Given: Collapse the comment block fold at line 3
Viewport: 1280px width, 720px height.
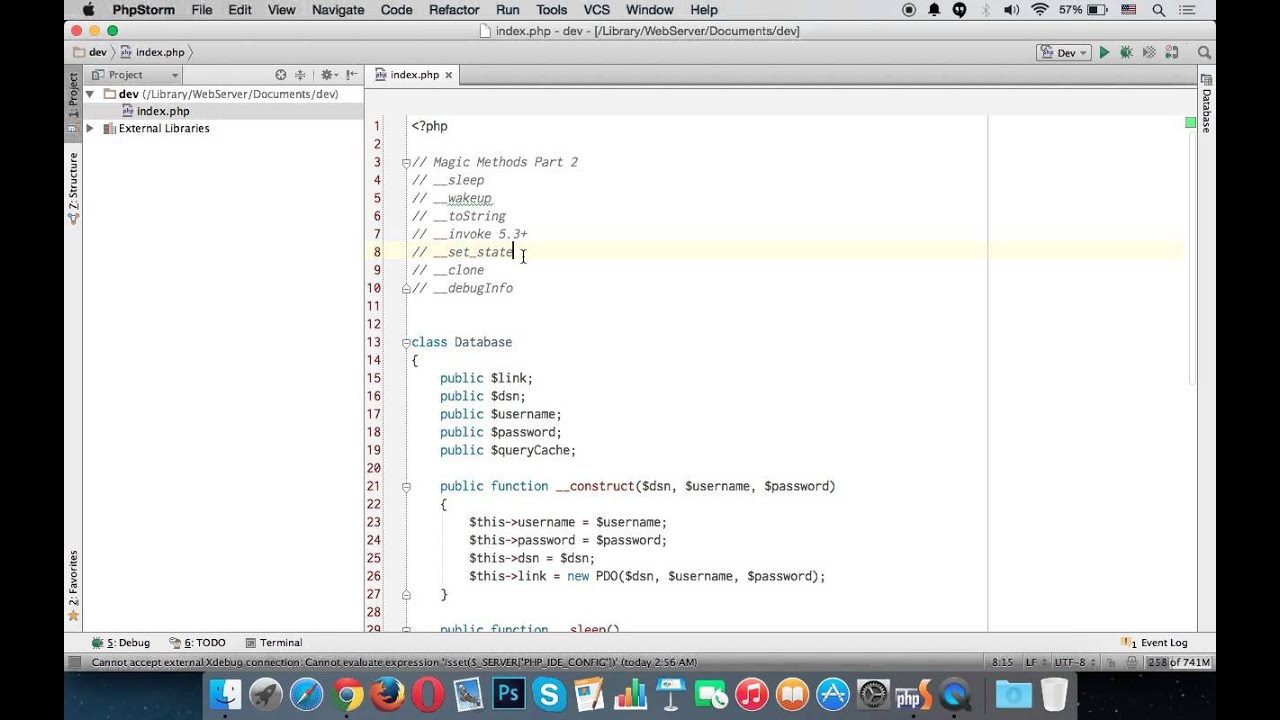Looking at the screenshot, I should [406, 162].
